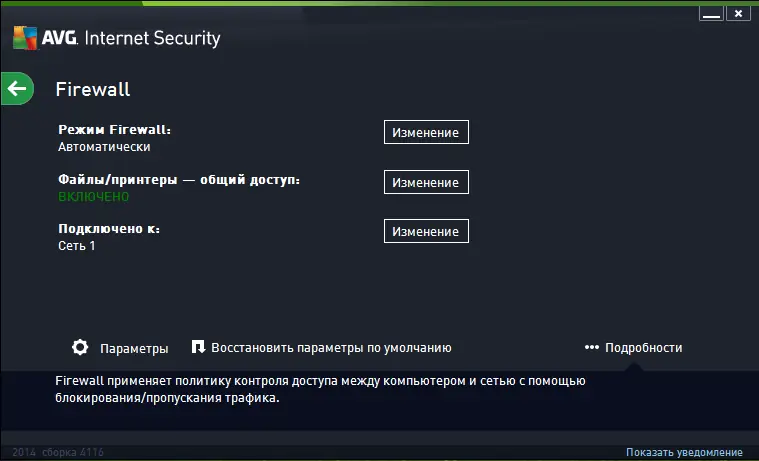This screenshot has height=461, width=759.
Task: Change the file and printer sharing setting
Action: pyautogui.click(x=426, y=182)
